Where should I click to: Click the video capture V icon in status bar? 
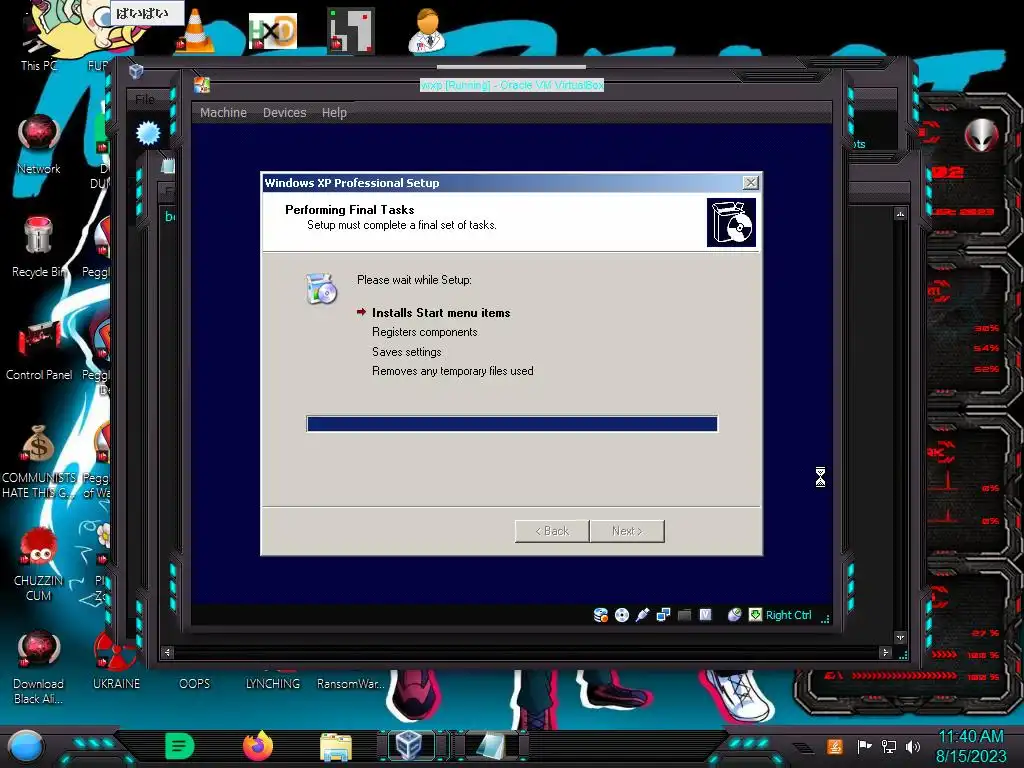click(705, 615)
